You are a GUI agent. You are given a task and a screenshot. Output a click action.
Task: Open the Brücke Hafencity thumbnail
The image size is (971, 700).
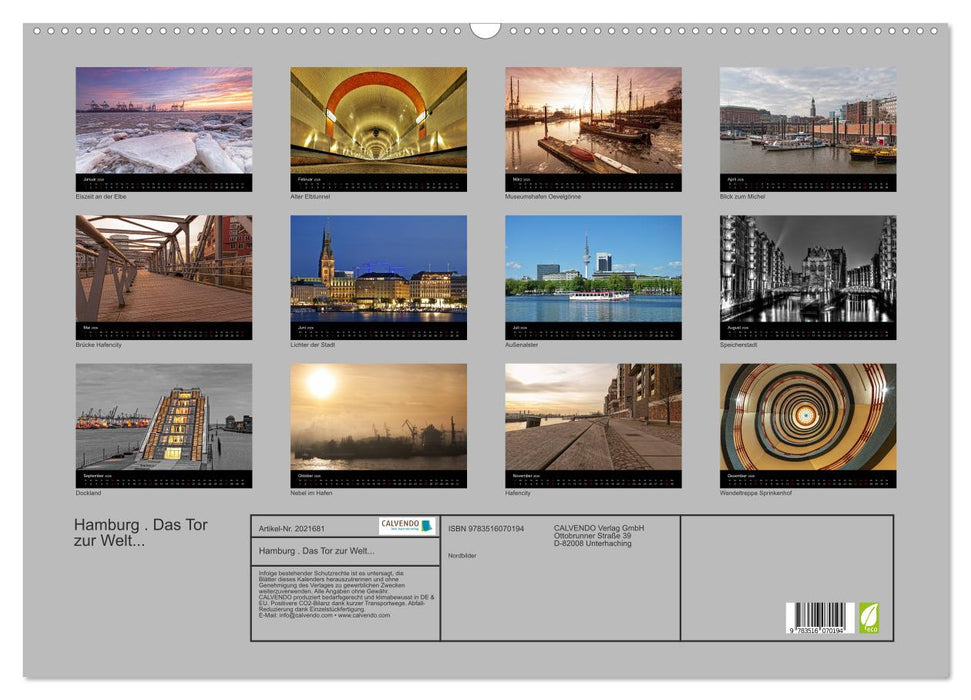pos(164,269)
